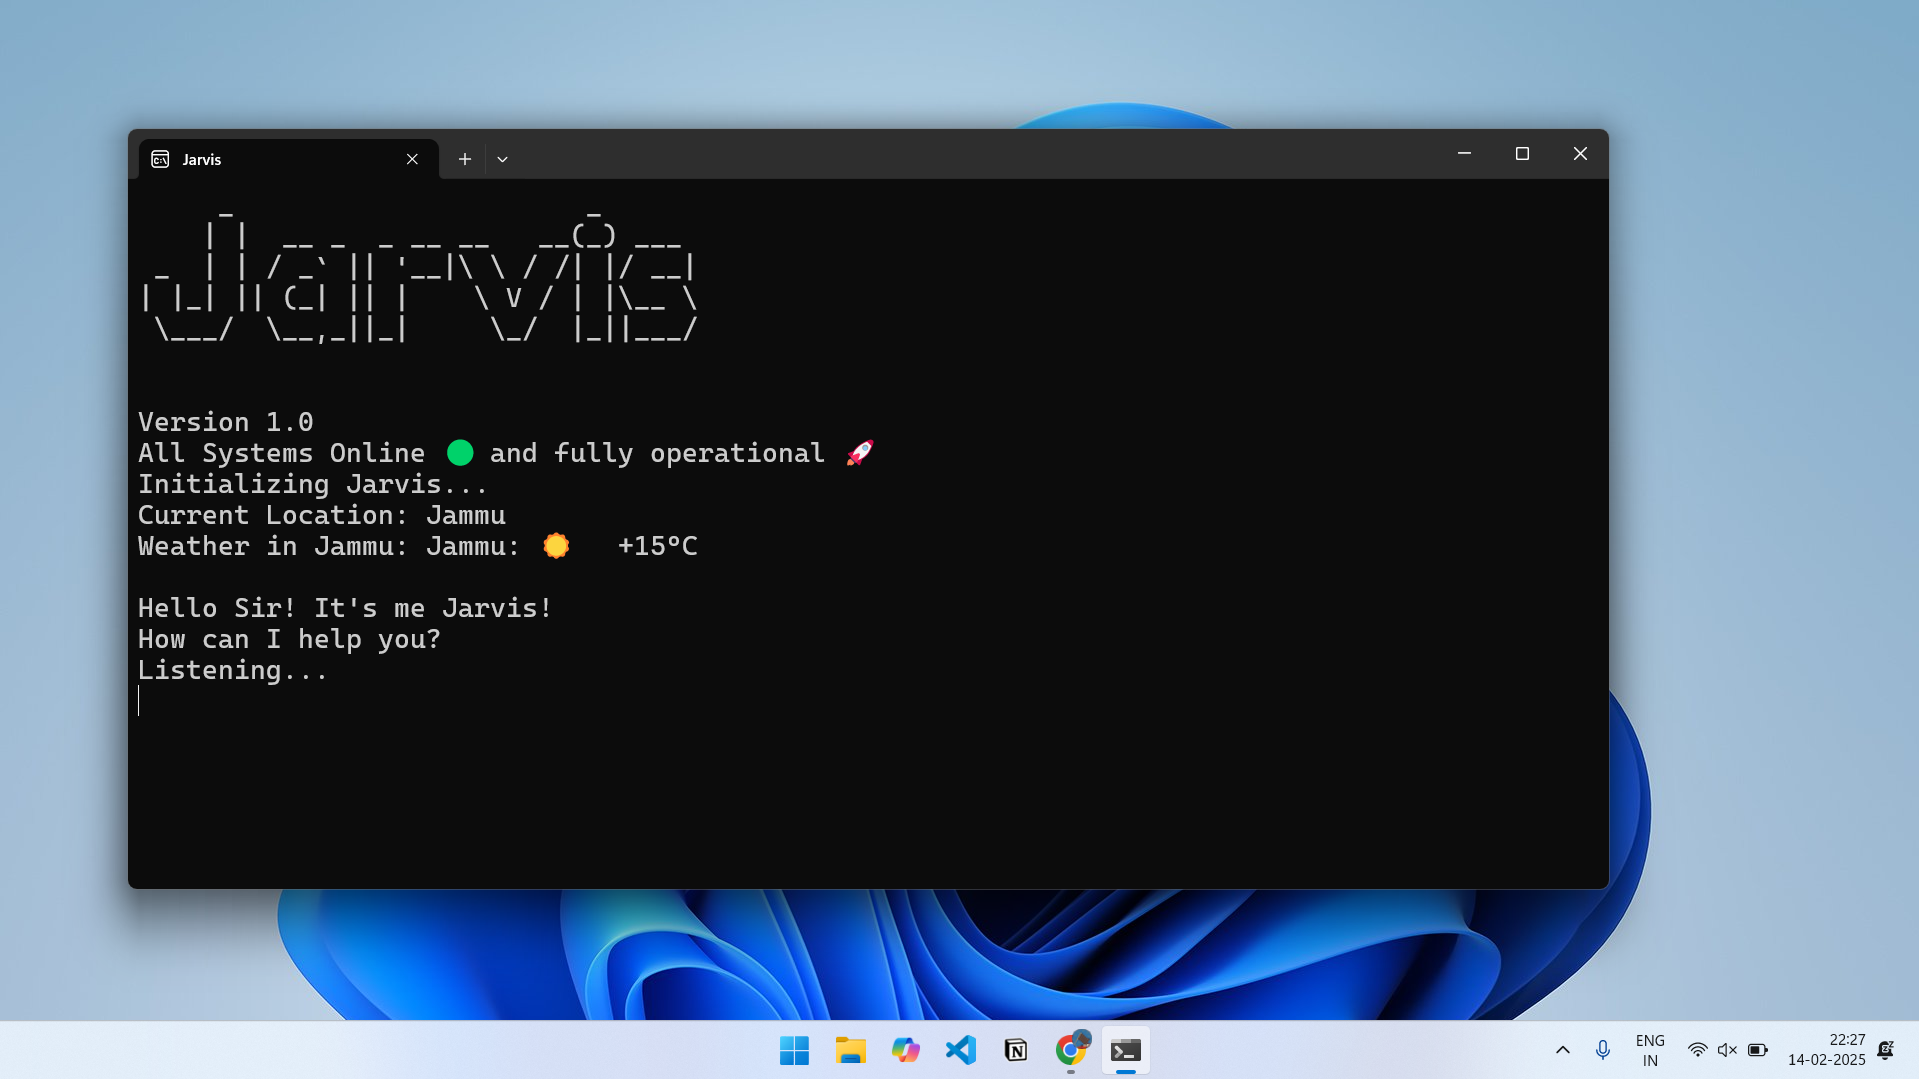
Task: Open File Explorer from taskbar
Action: 850,1050
